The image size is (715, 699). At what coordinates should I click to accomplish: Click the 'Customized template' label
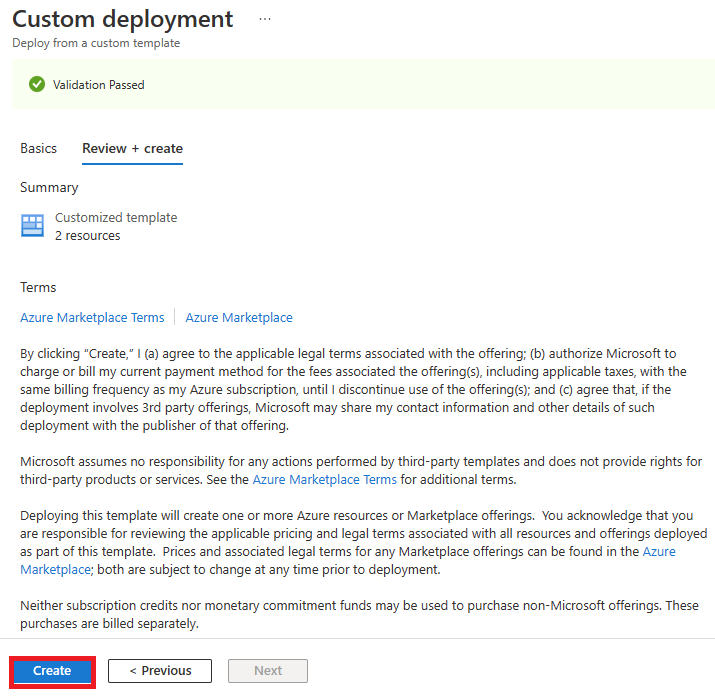(116, 217)
